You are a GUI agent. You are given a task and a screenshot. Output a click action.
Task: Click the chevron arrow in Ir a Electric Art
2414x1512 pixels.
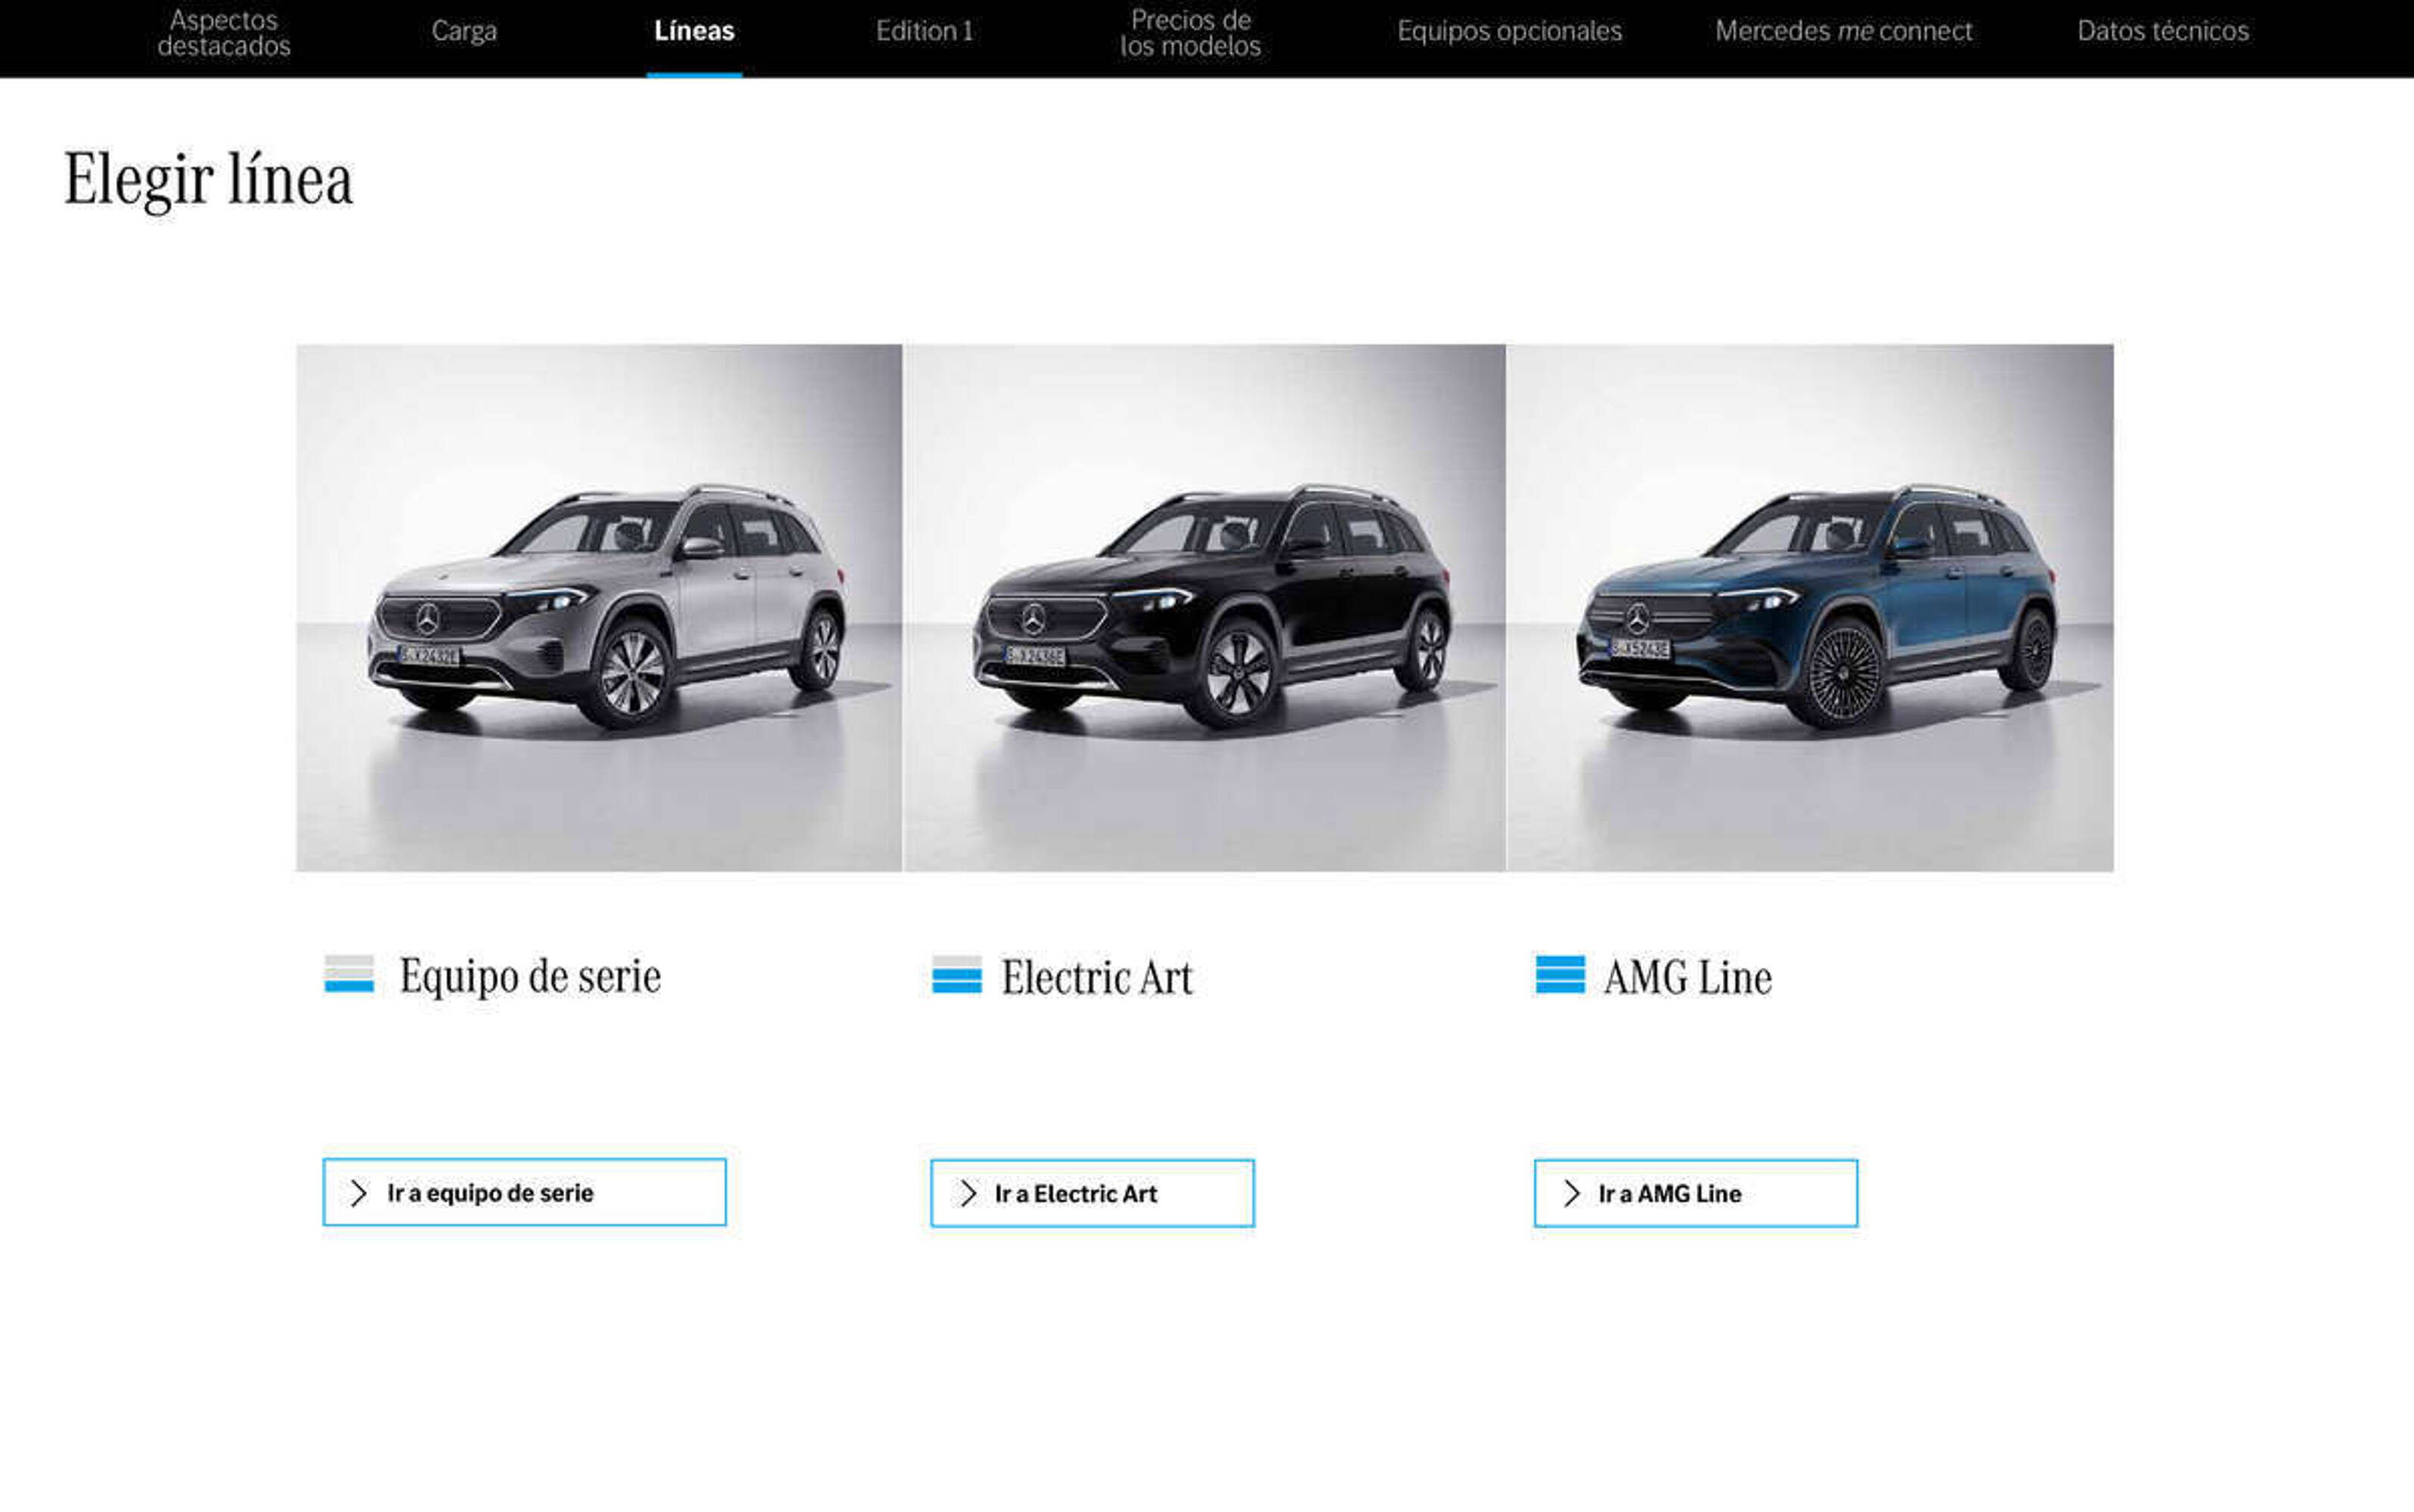pyautogui.click(x=967, y=1193)
